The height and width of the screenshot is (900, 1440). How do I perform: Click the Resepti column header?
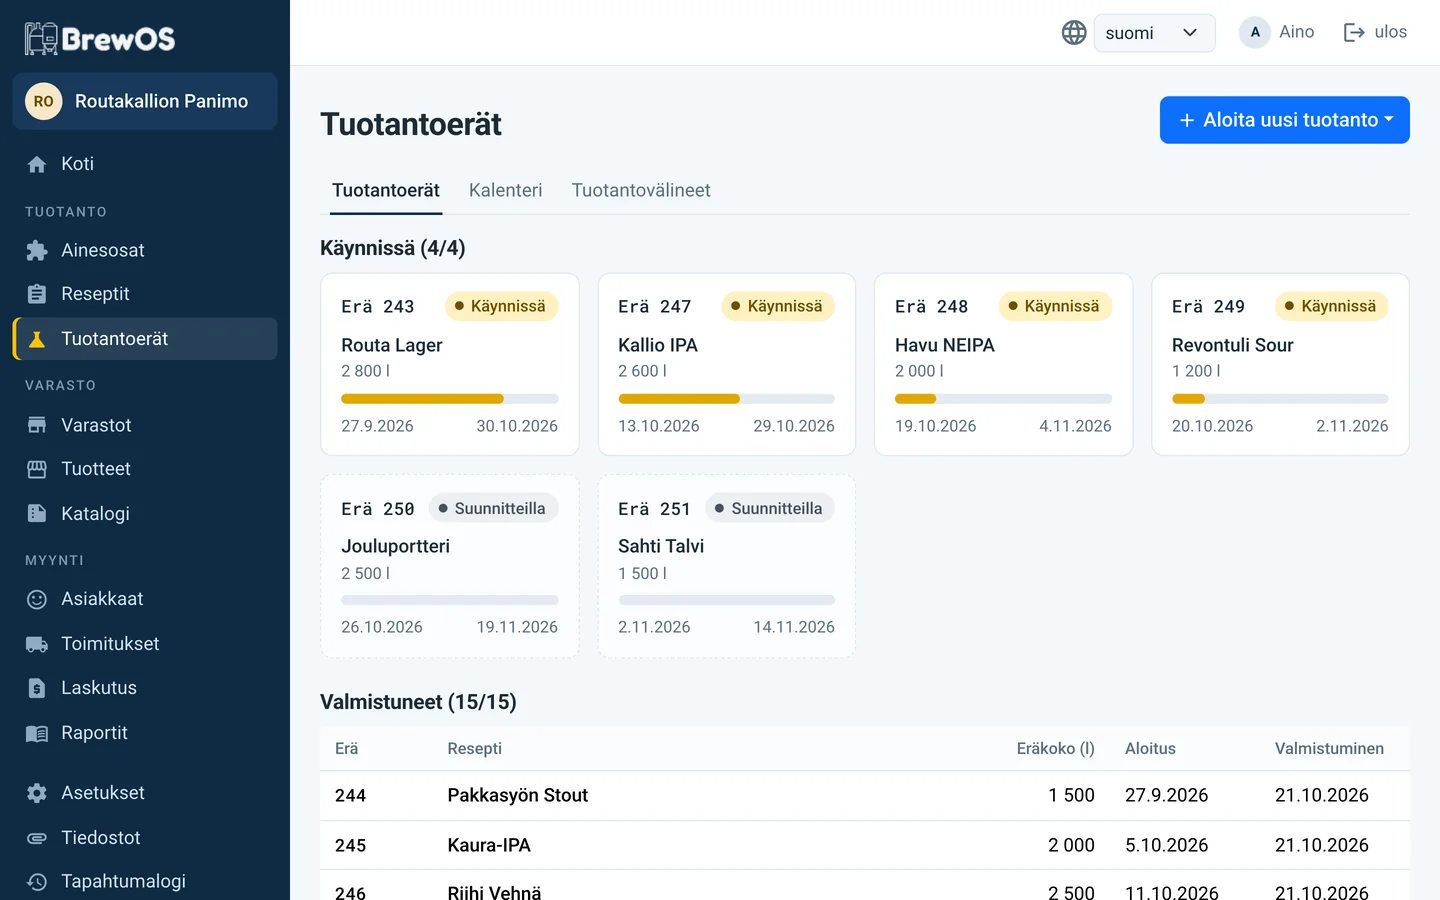coord(475,748)
